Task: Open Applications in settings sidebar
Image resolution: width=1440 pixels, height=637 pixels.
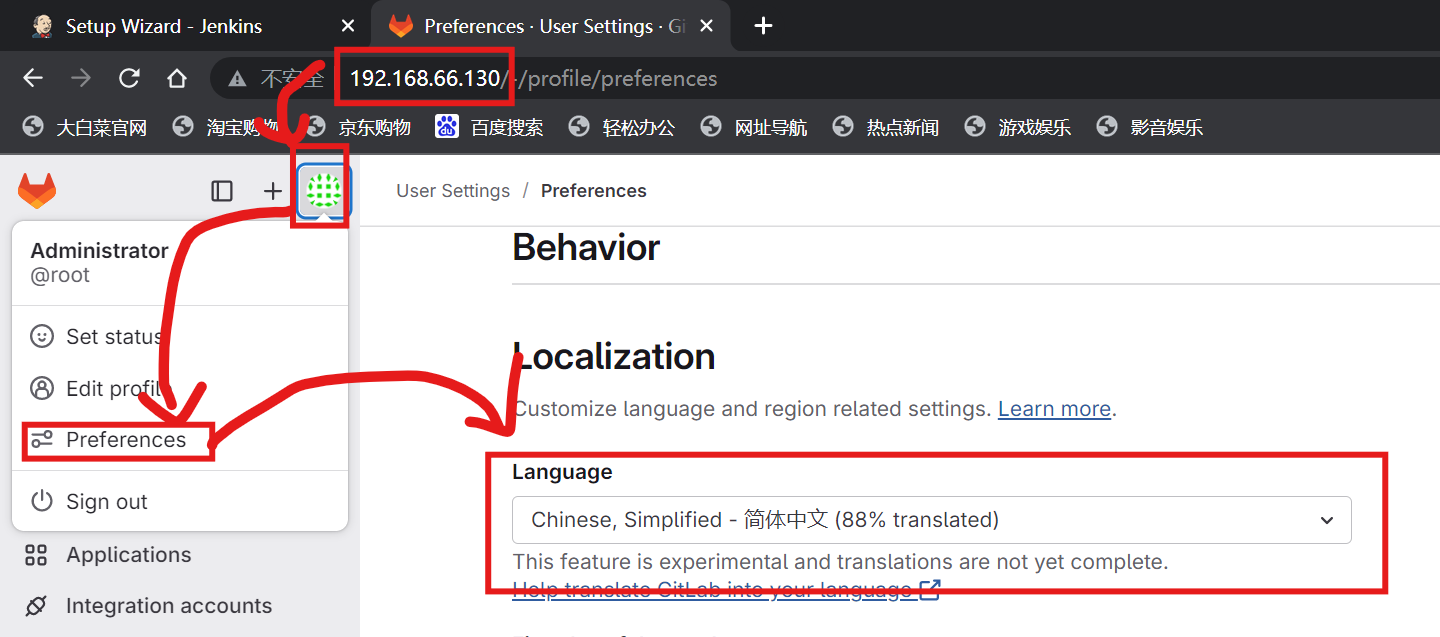Action: 129,555
